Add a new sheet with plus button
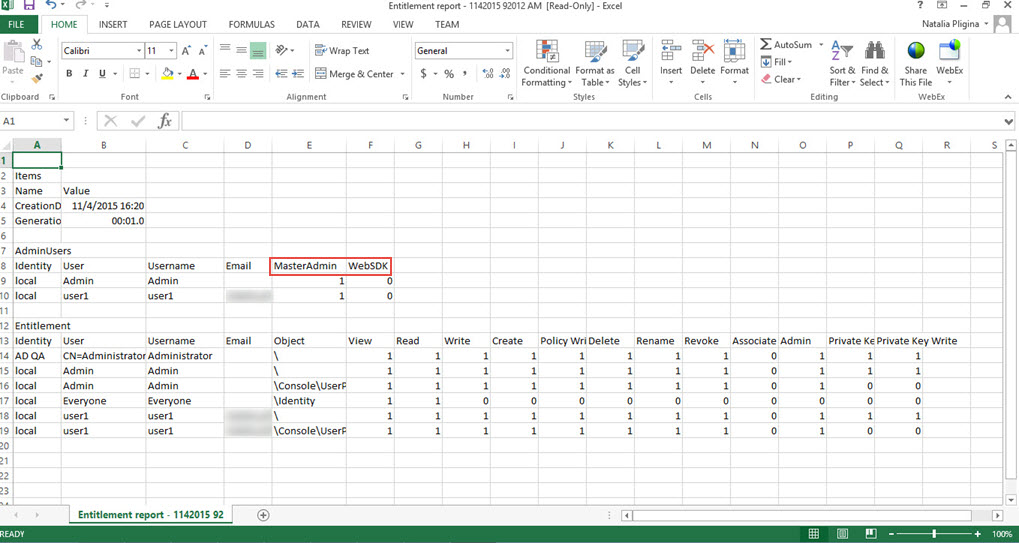 pyautogui.click(x=263, y=515)
